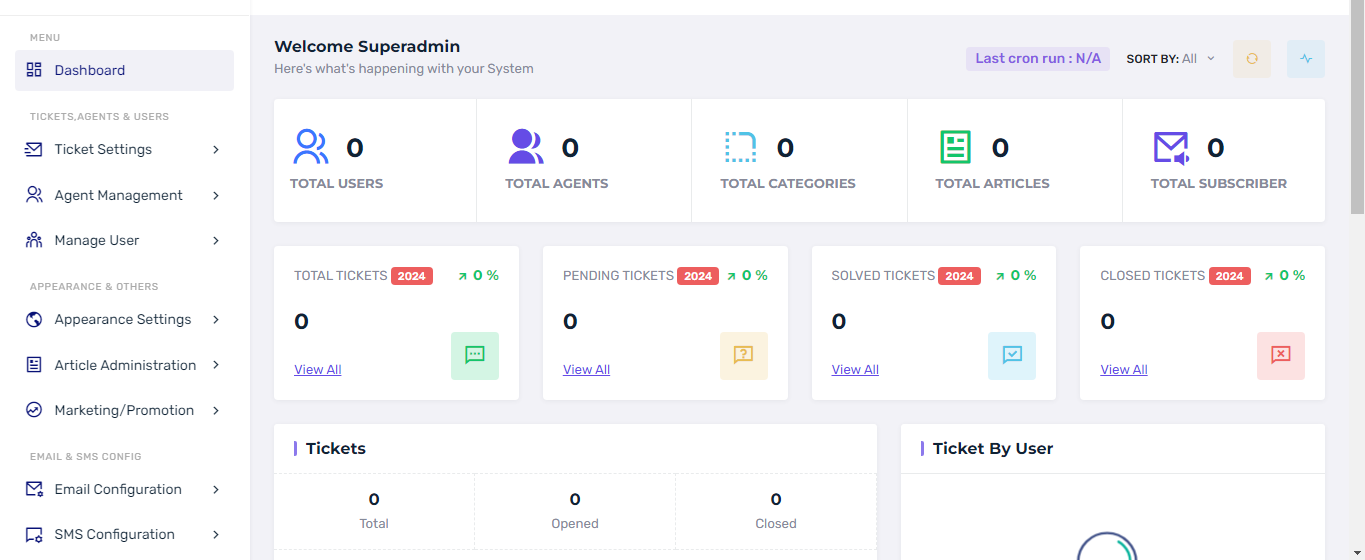Open the Sort By dropdown
1365x560 pixels.
point(1171,59)
